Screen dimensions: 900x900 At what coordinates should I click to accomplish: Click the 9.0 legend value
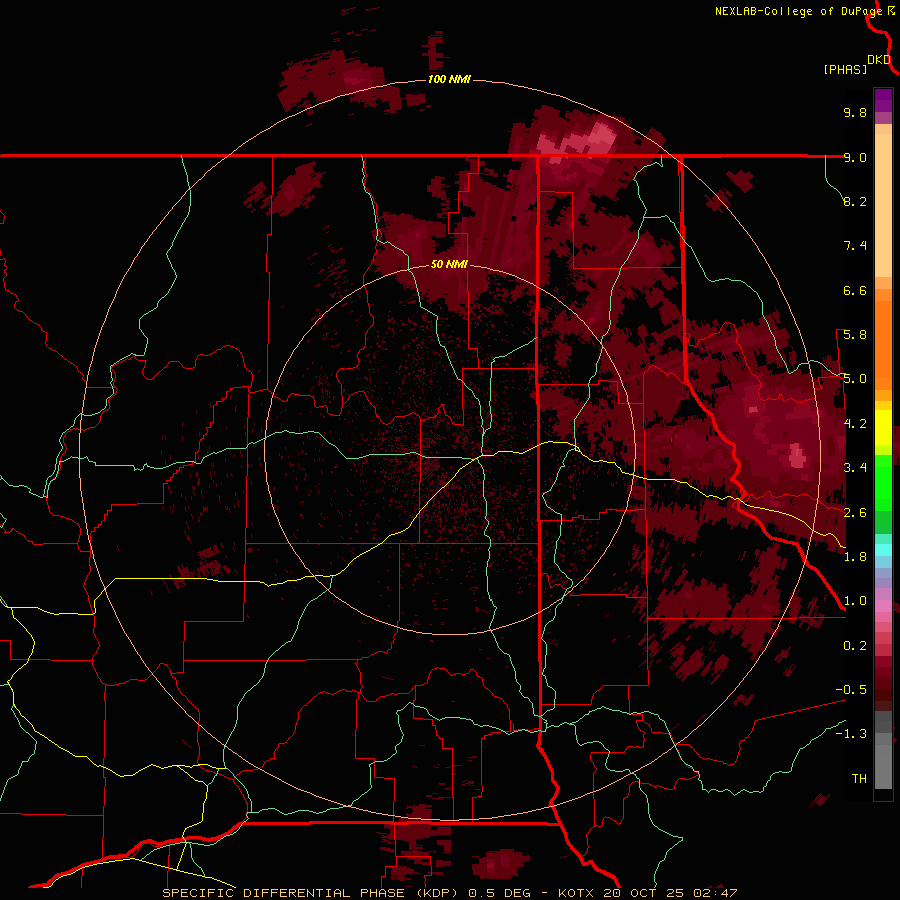(855, 157)
